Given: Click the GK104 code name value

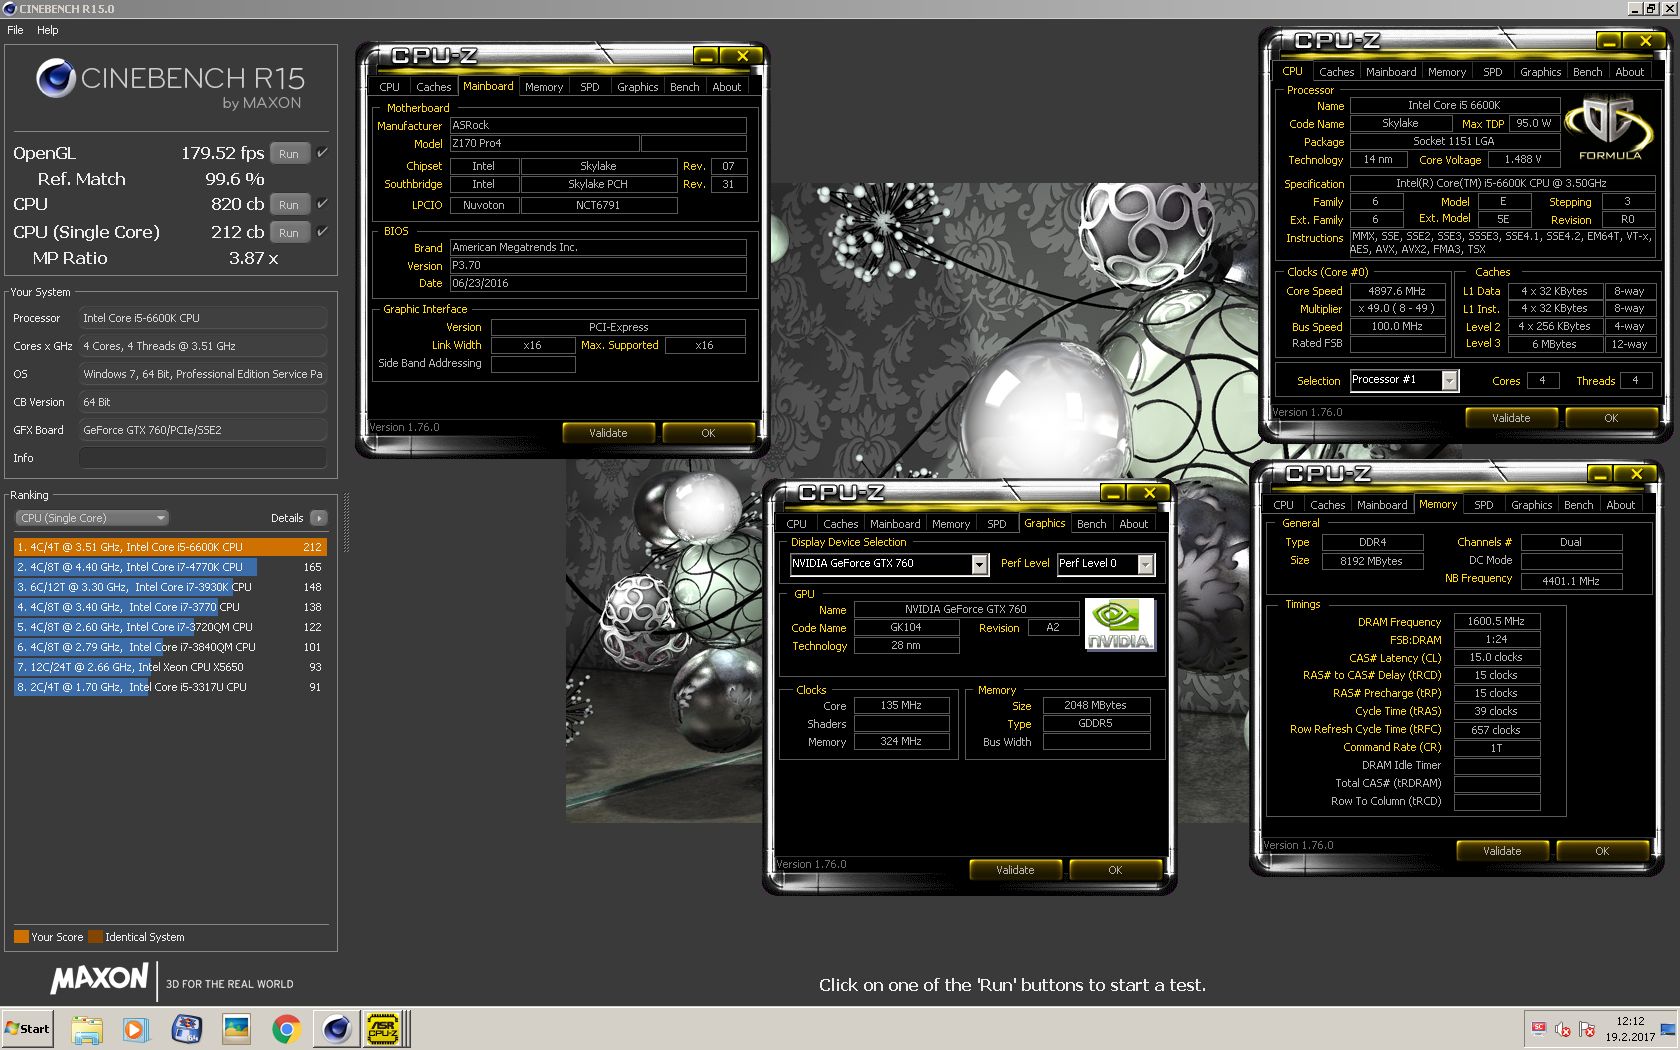Looking at the screenshot, I should pyautogui.click(x=906, y=628).
